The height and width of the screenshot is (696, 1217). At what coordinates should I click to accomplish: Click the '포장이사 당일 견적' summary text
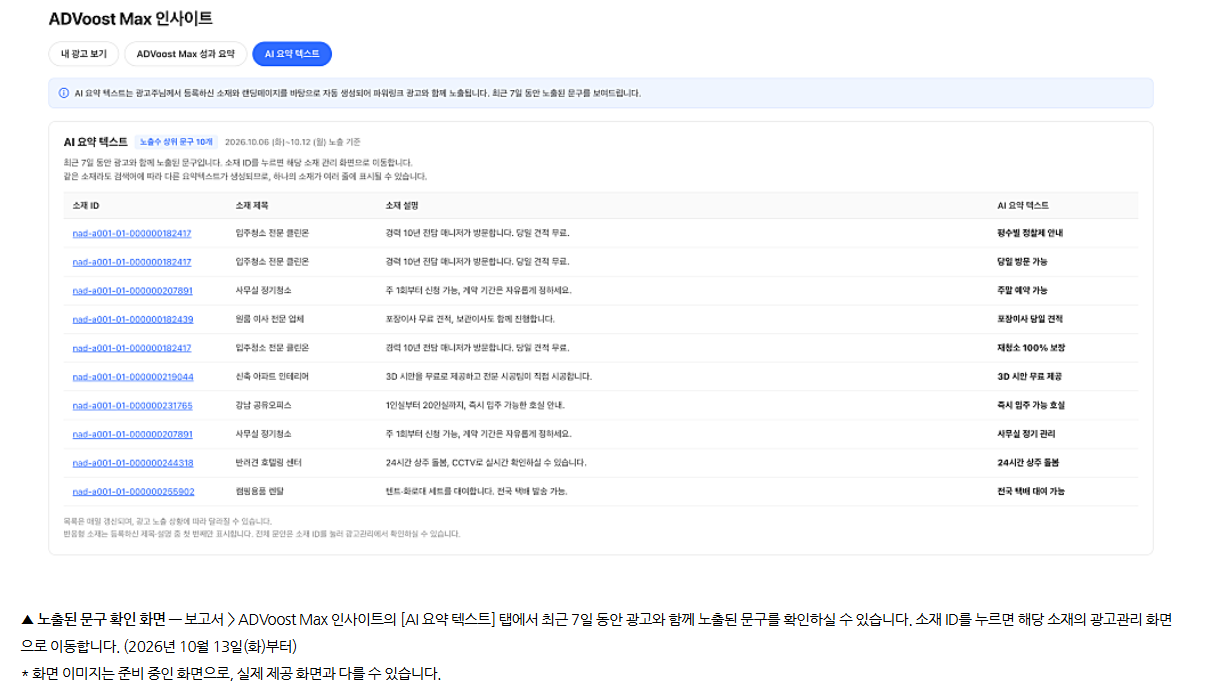[1030, 319]
